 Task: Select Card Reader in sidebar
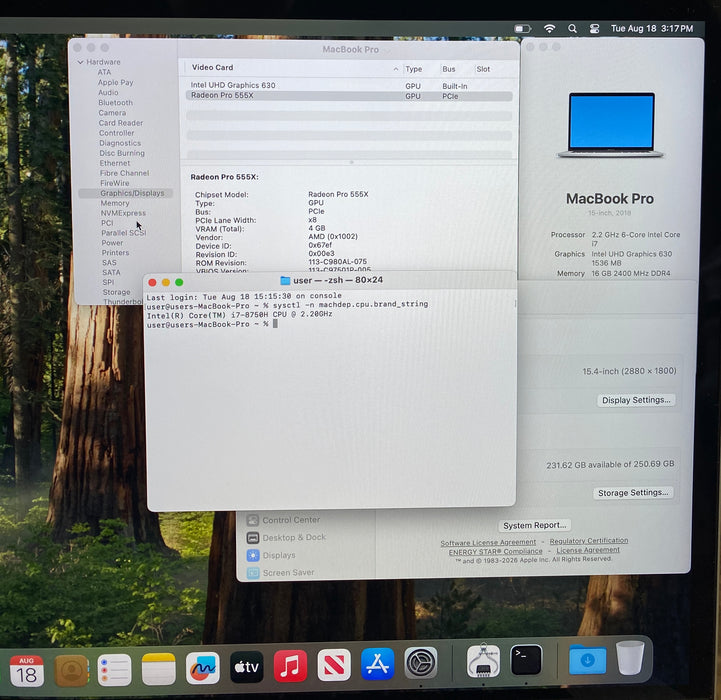(120, 123)
